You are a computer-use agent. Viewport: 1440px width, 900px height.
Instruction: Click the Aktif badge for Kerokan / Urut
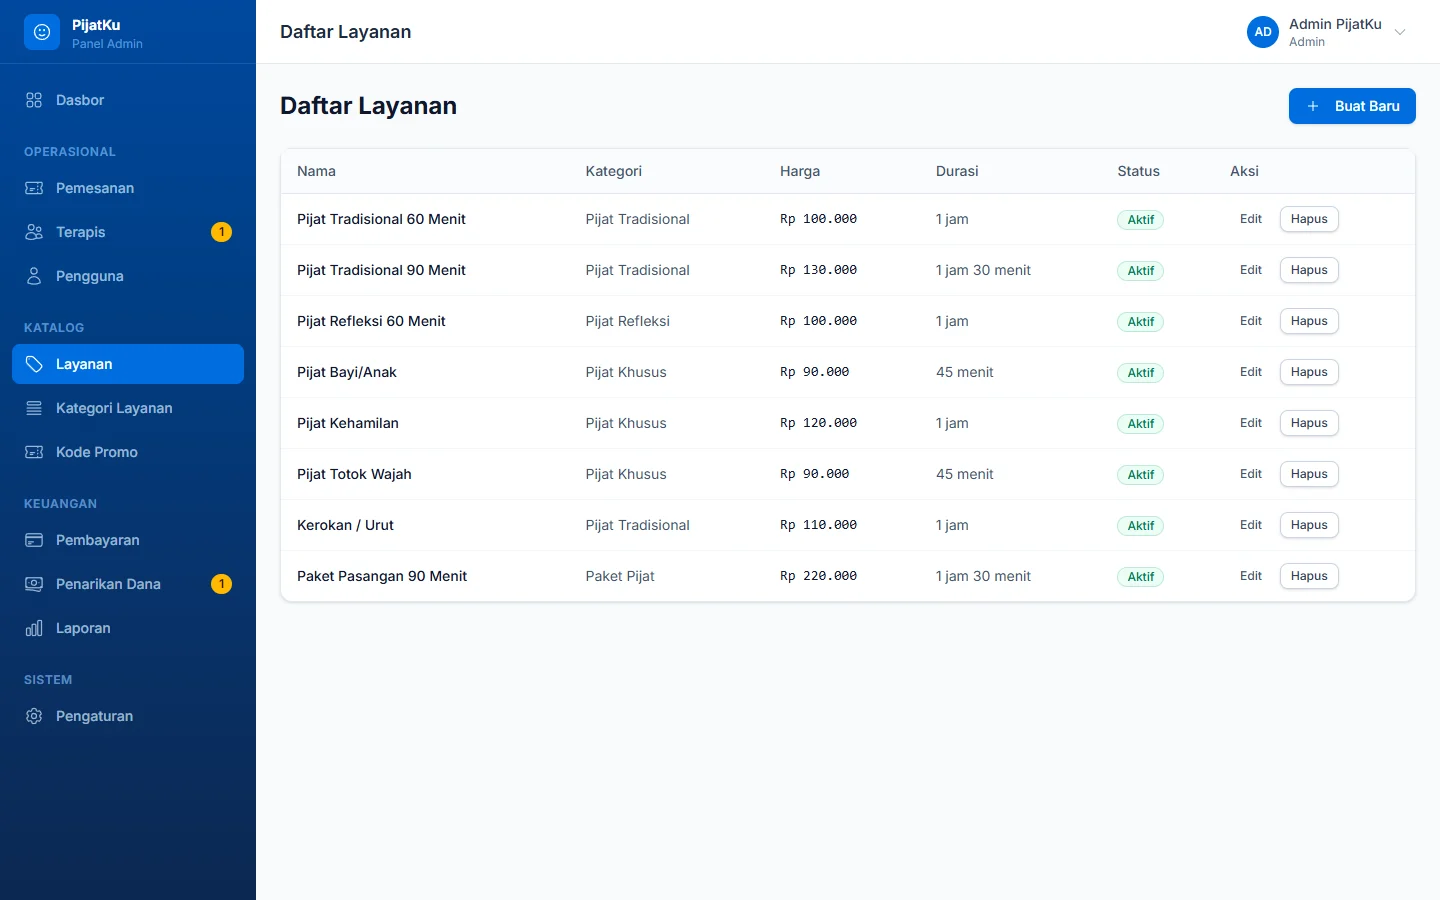click(1141, 526)
